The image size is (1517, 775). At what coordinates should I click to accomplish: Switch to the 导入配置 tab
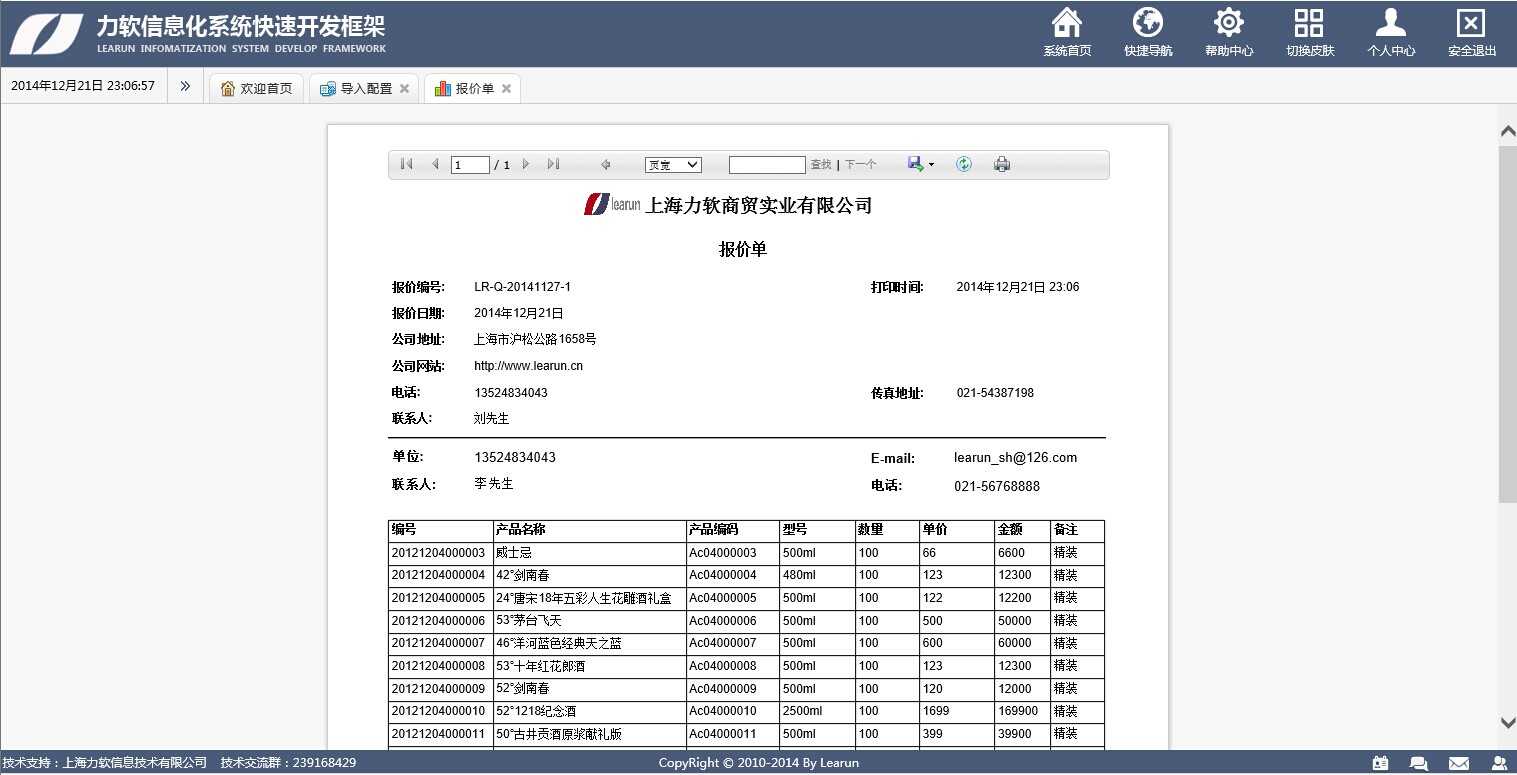tap(360, 87)
